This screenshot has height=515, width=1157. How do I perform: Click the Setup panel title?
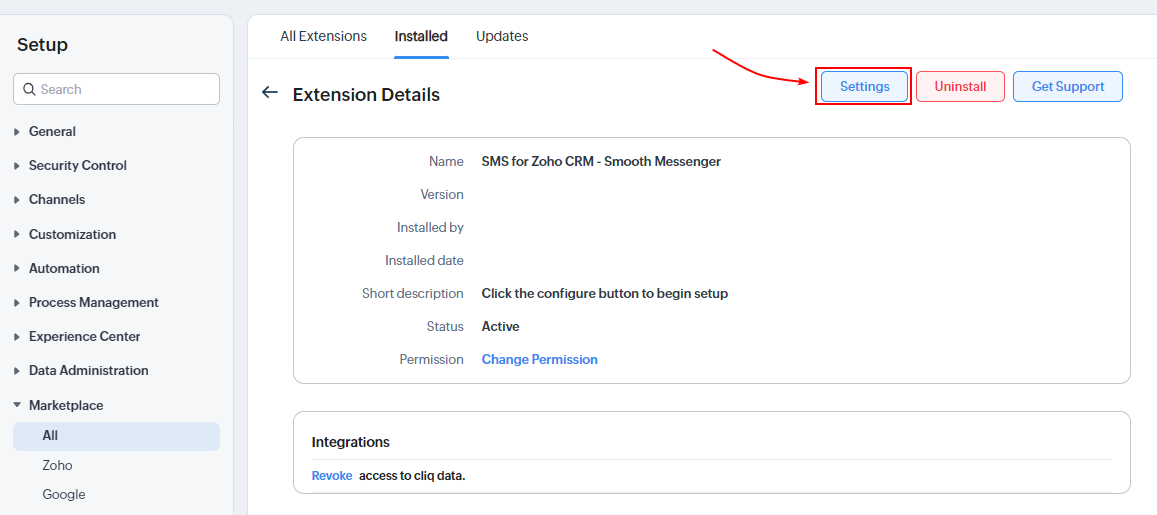42,44
